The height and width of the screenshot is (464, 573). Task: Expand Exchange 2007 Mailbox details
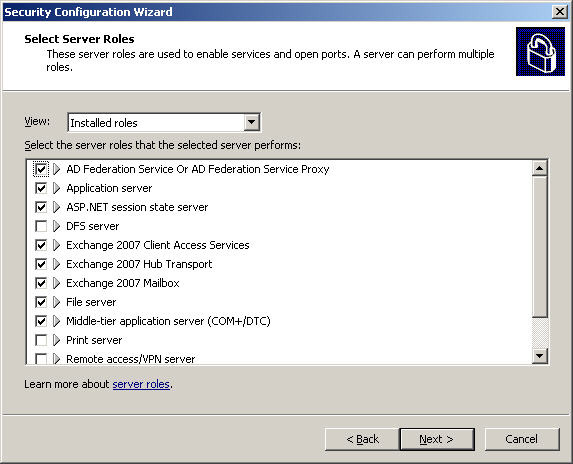tap(56, 283)
